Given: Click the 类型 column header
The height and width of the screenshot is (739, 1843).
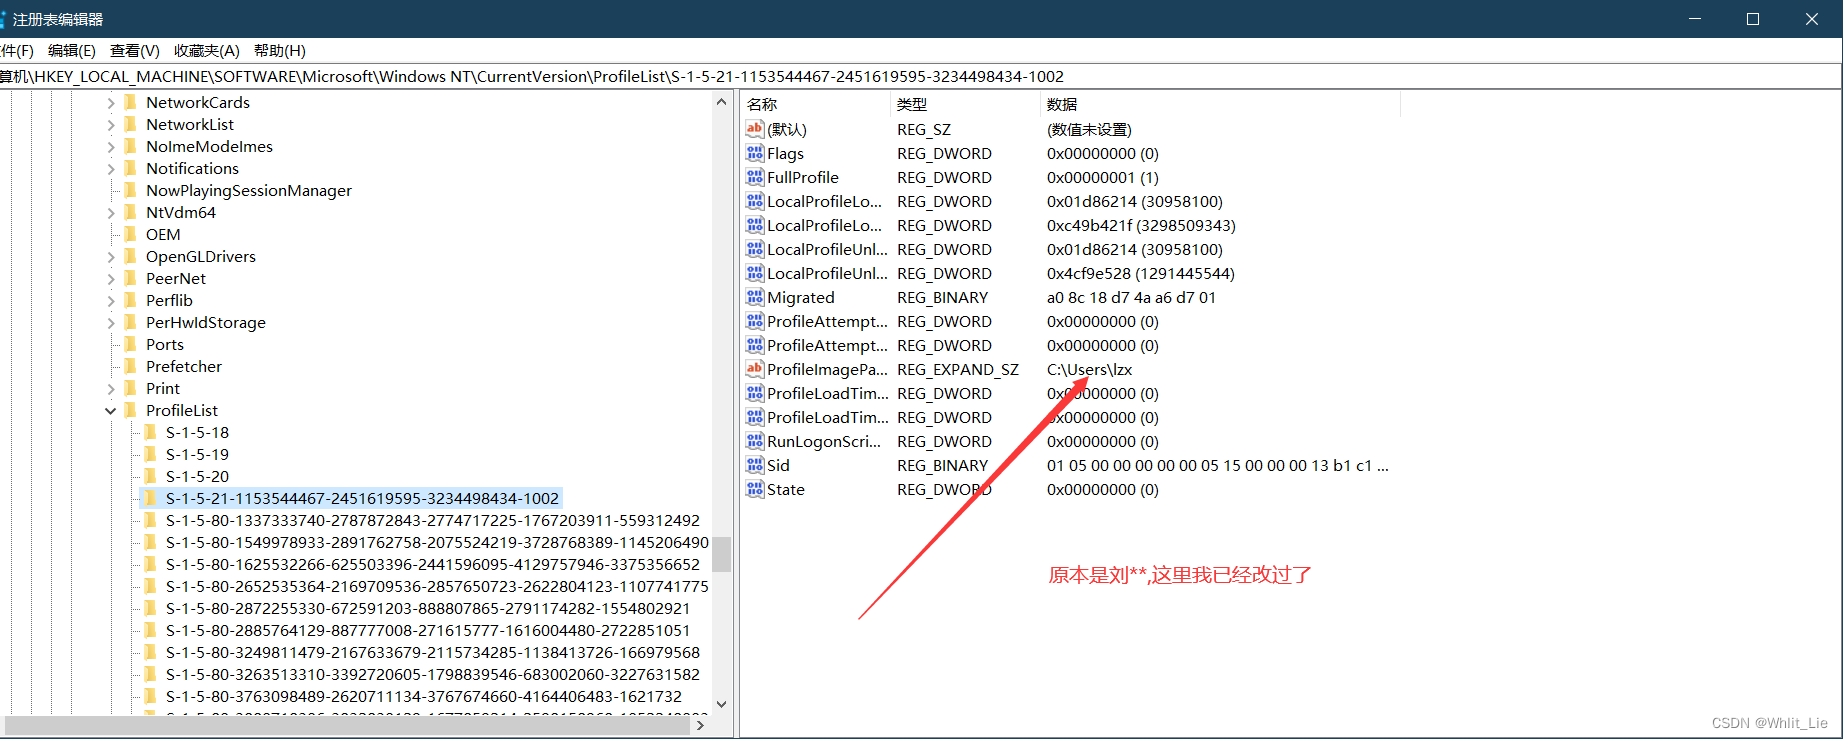Looking at the screenshot, I should point(965,104).
